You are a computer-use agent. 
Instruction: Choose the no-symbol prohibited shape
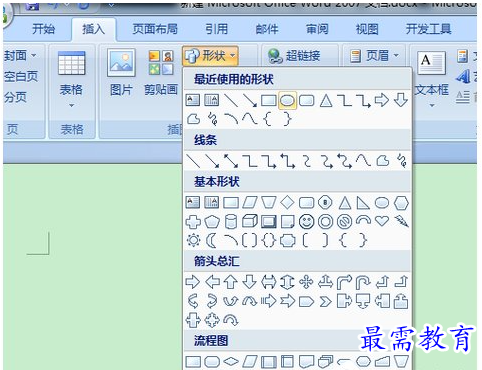coord(344,222)
